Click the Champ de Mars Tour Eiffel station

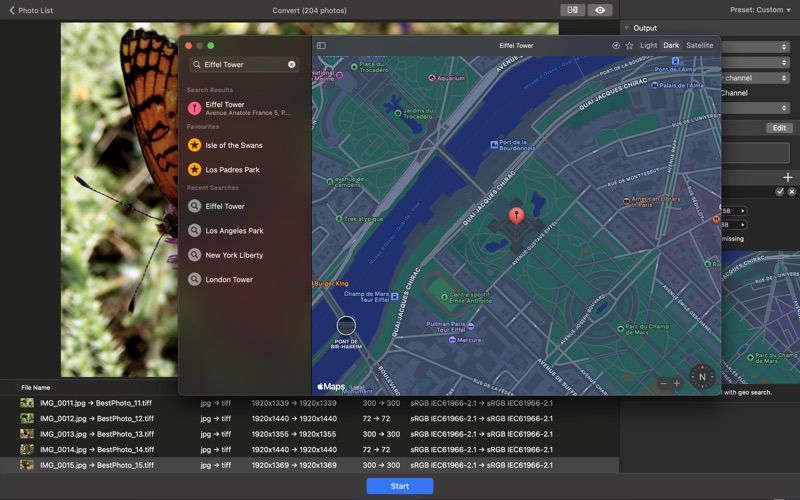394,296
